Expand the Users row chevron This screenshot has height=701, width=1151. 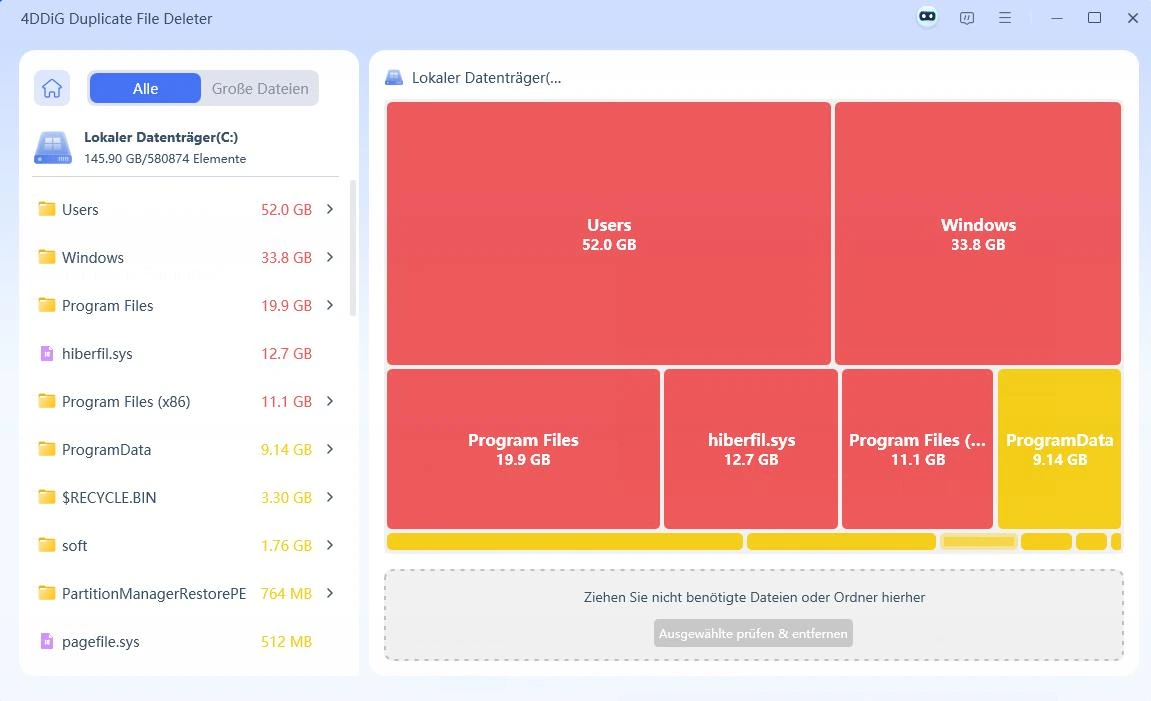click(330, 209)
